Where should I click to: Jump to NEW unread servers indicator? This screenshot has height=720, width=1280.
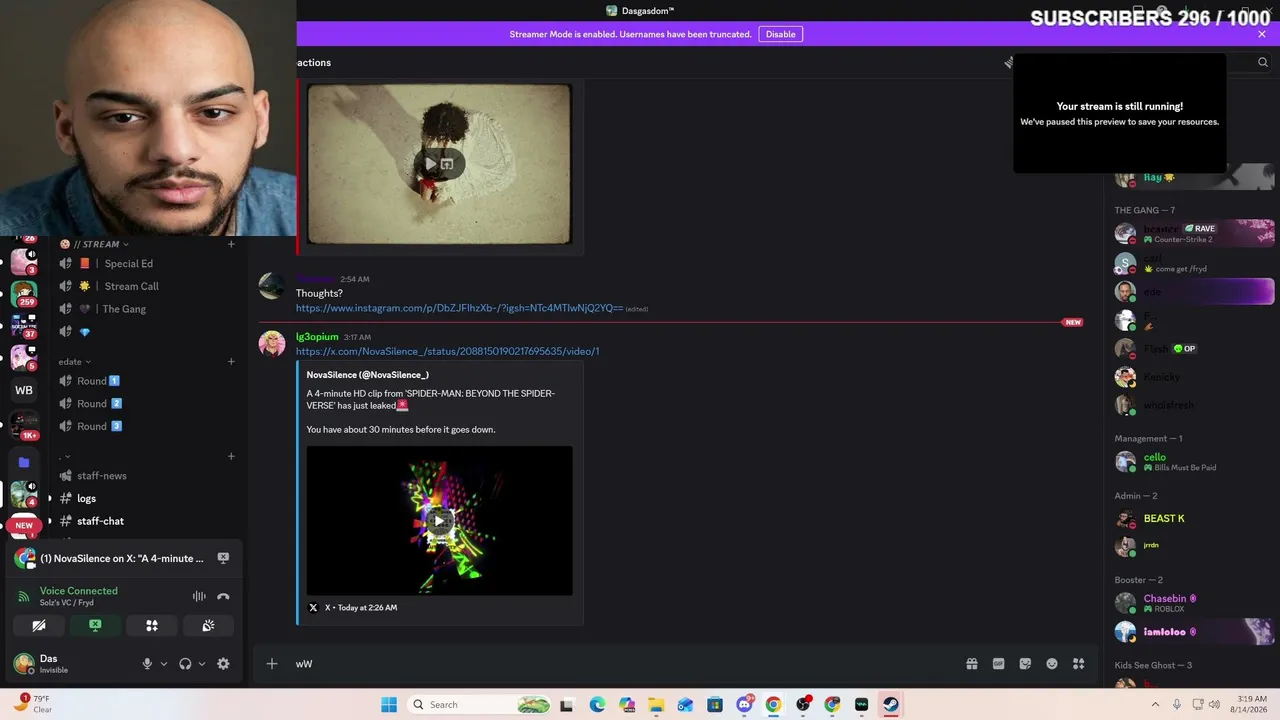pyautogui.click(x=24, y=525)
